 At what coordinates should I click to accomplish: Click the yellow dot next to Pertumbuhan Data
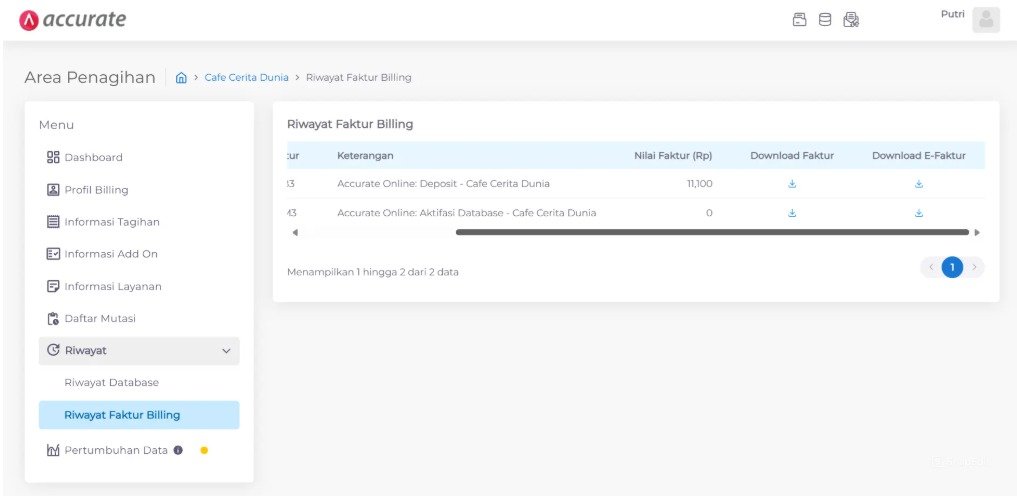point(204,451)
